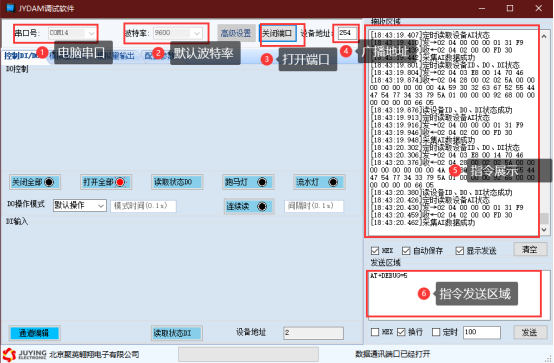Start the 流水灯 mode button
Image resolution: width=554 pixels, height=363 pixels.
[x=319, y=182]
